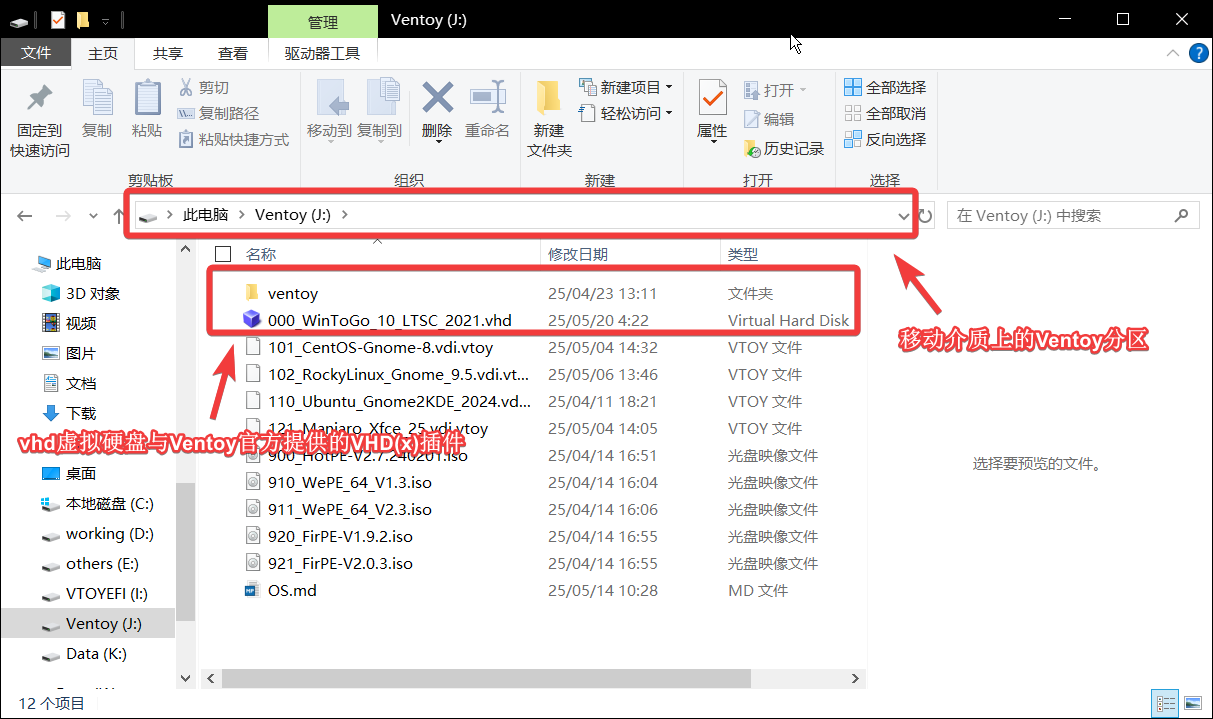Click the Pin to Quick Access icon
This screenshot has height=719, width=1213.
click(x=39, y=99)
